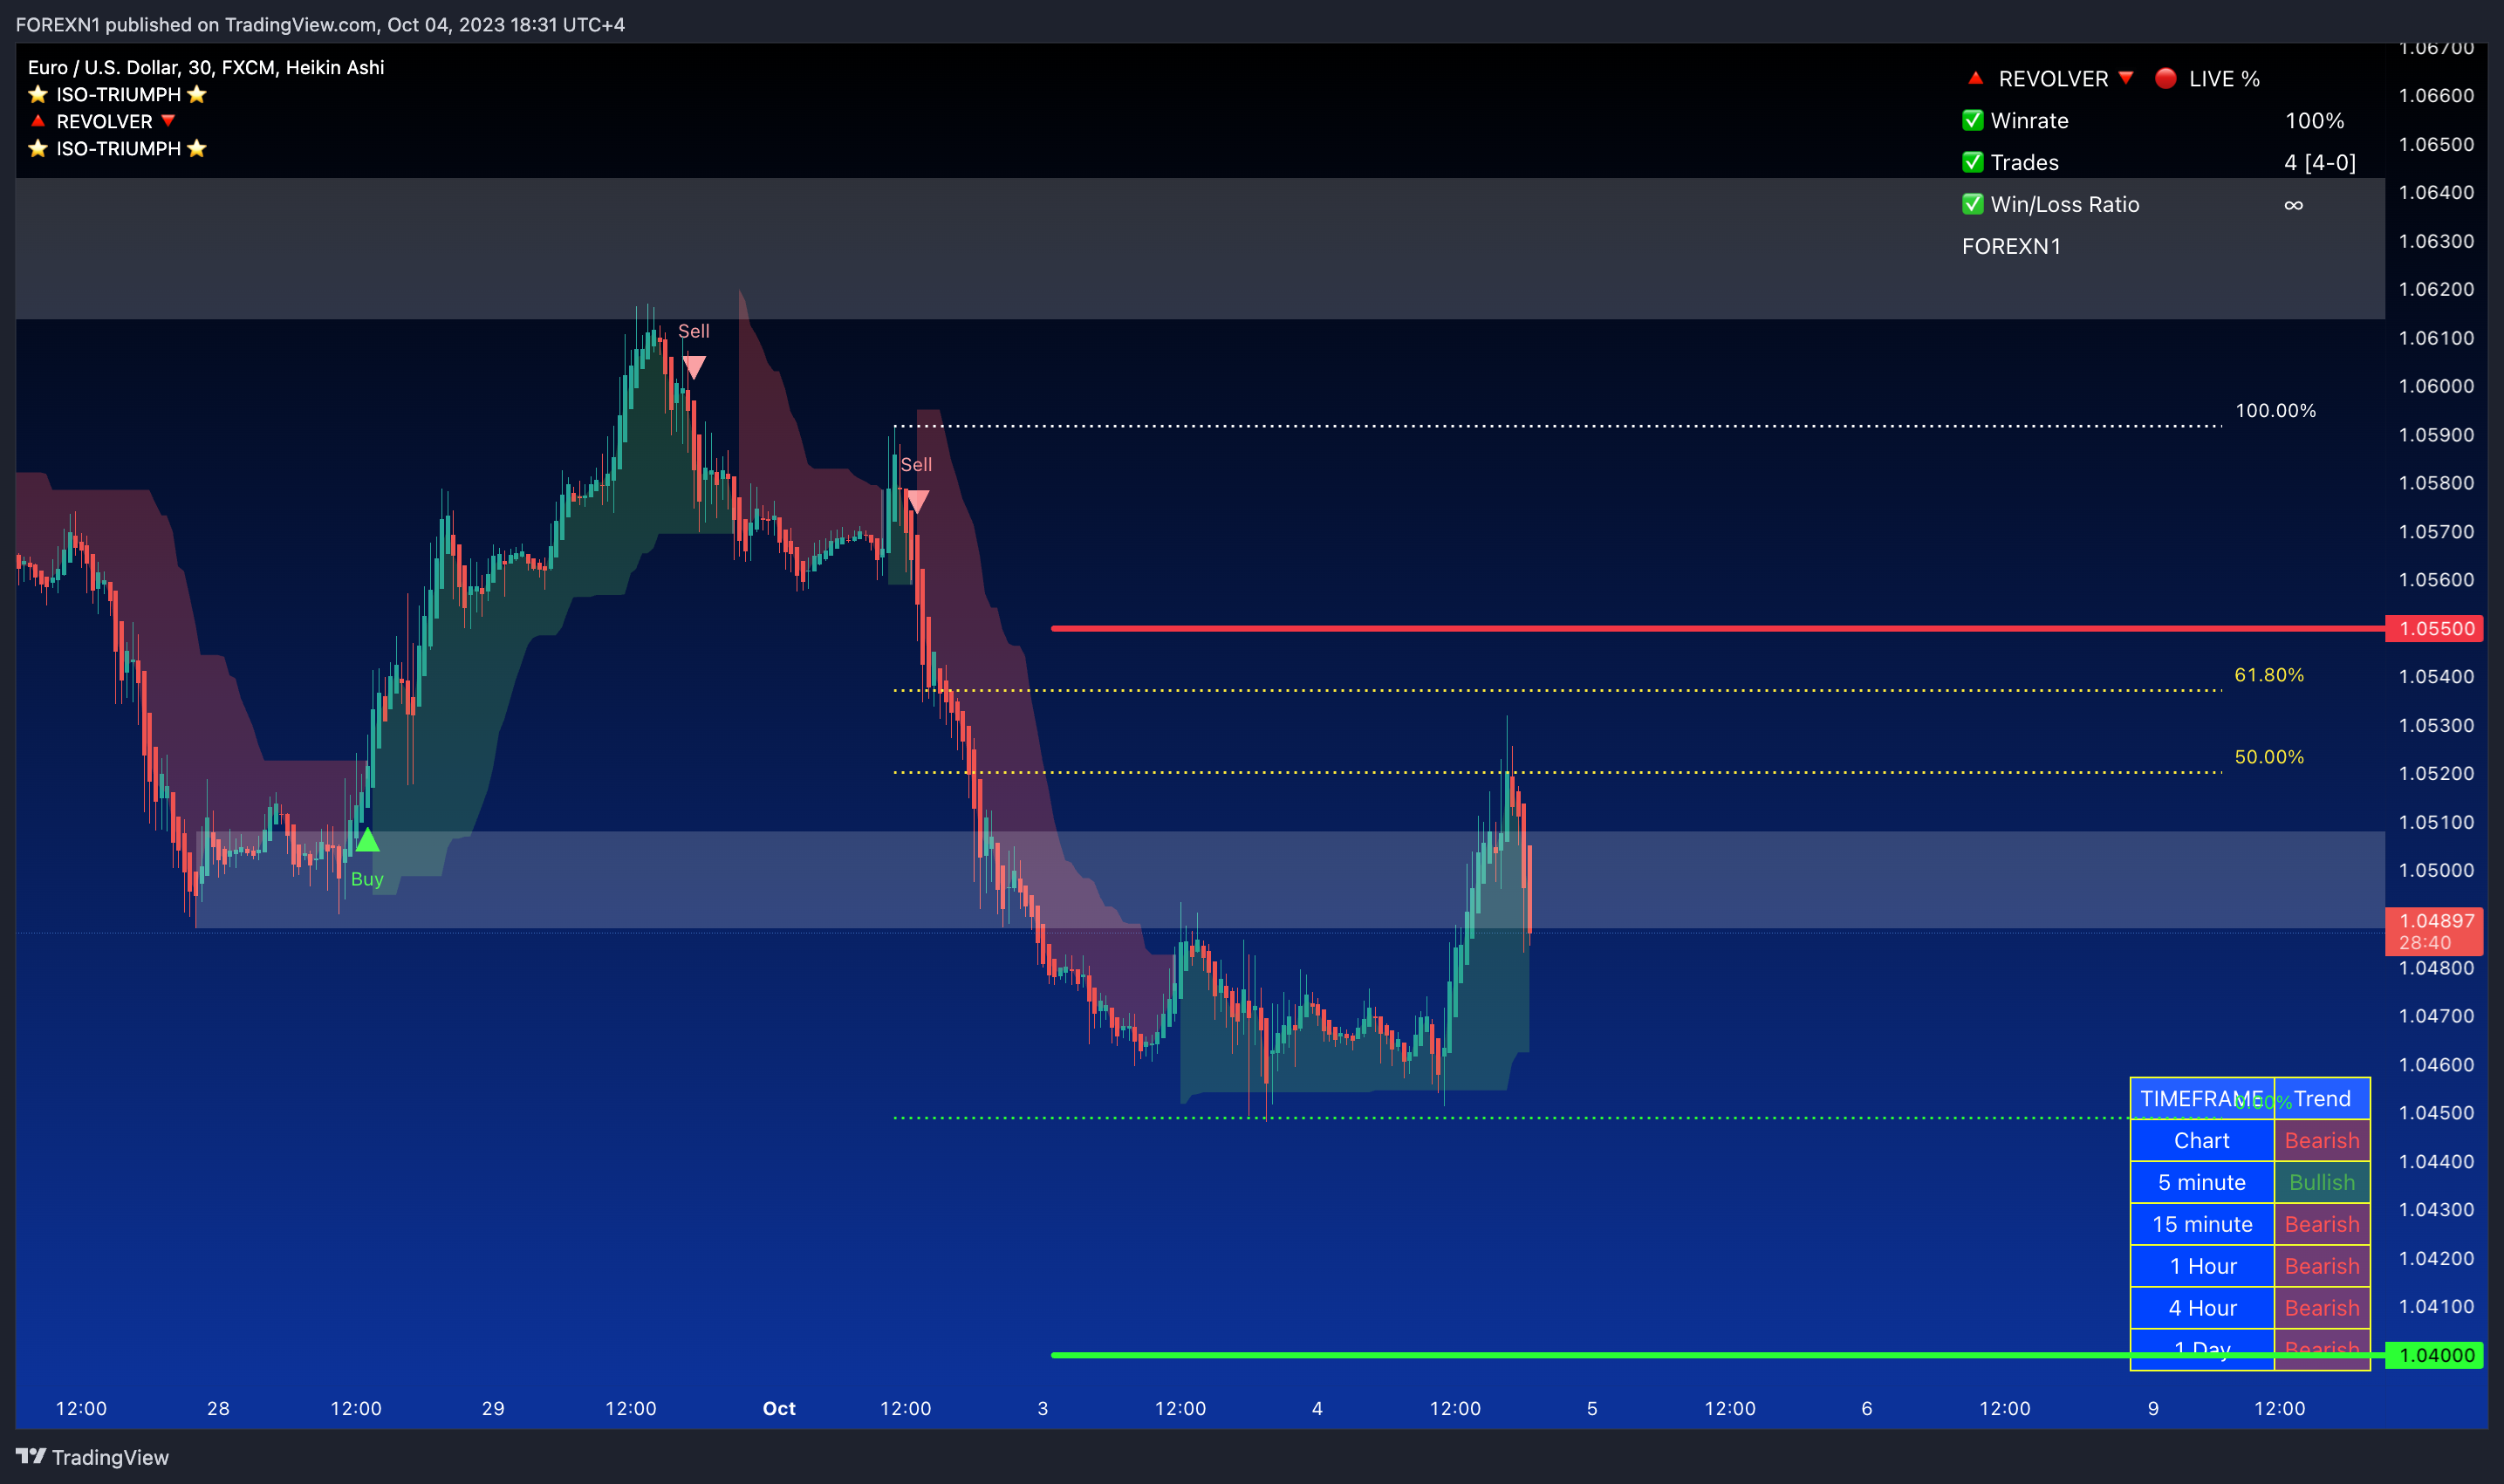The image size is (2504, 1484).
Task: Click the current price label 1.04897
Action: [x=2436, y=930]
